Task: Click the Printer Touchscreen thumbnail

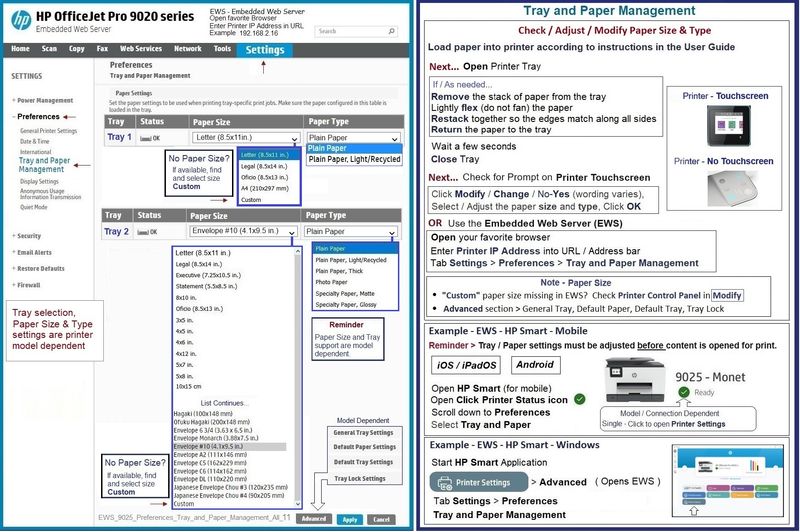Action: (729, 125)
